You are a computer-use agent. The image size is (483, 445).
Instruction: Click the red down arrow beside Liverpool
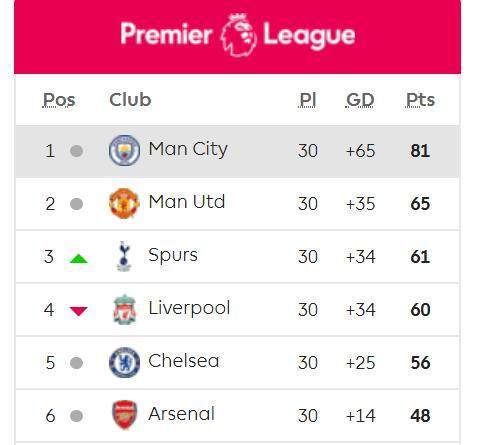coord(79,311)
